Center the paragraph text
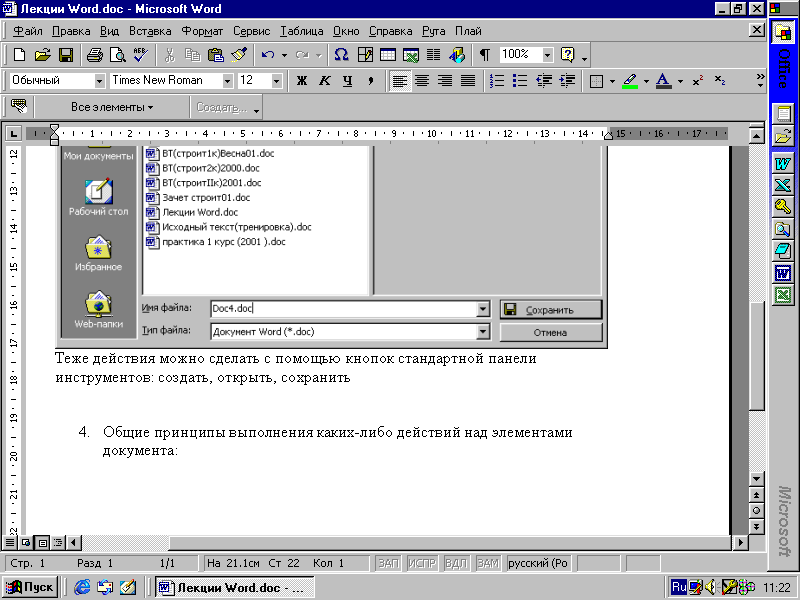Image resolution: width=800 pixels, height=600 pixels. coord(422,81)
